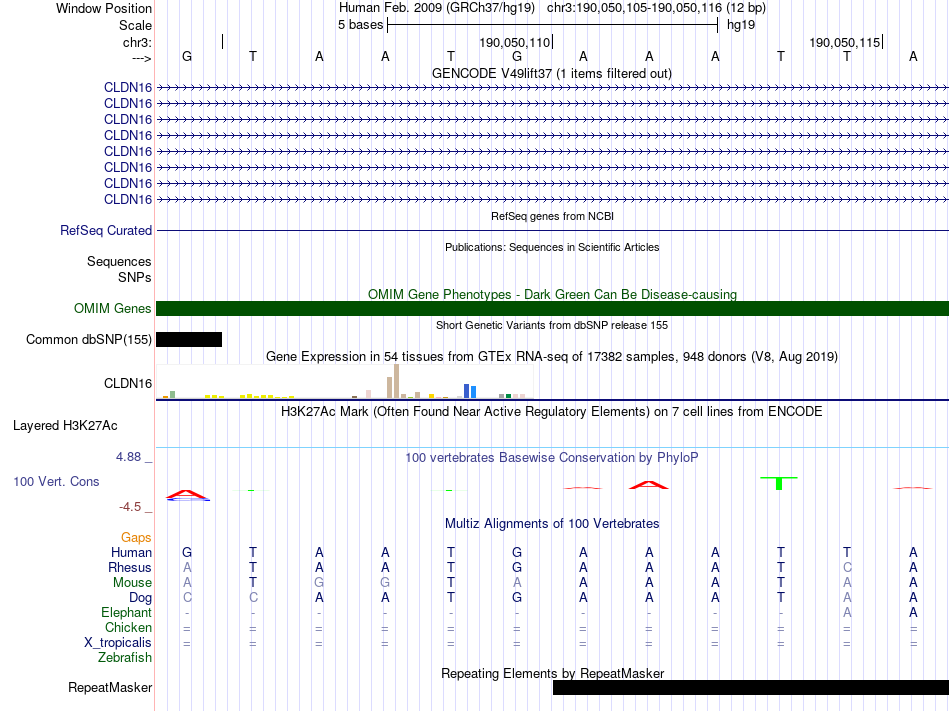The height and width of the screenshot is (711, 950).
Task: Click the 190,050,115 position marker
Action: 845,42
